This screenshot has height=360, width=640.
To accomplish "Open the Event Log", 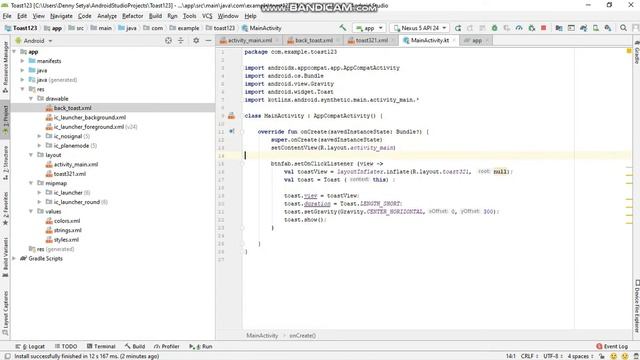I will pos(612,346).
